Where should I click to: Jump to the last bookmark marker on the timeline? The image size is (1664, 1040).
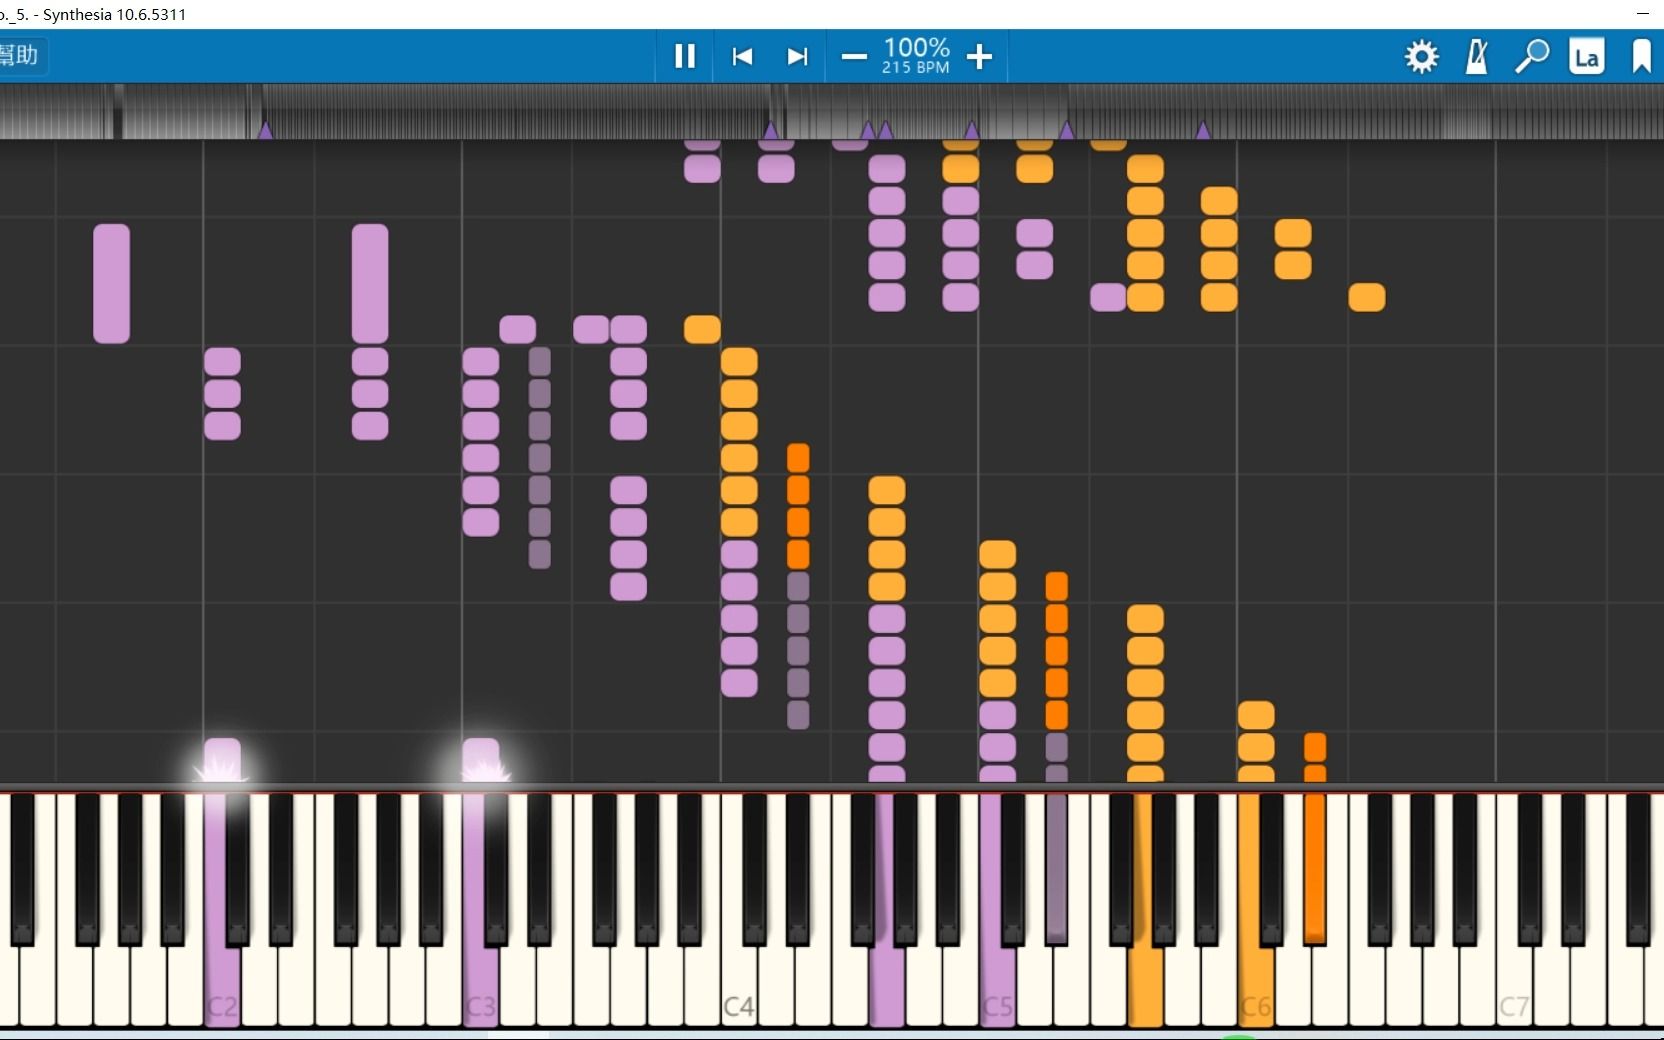[1203, 130]
